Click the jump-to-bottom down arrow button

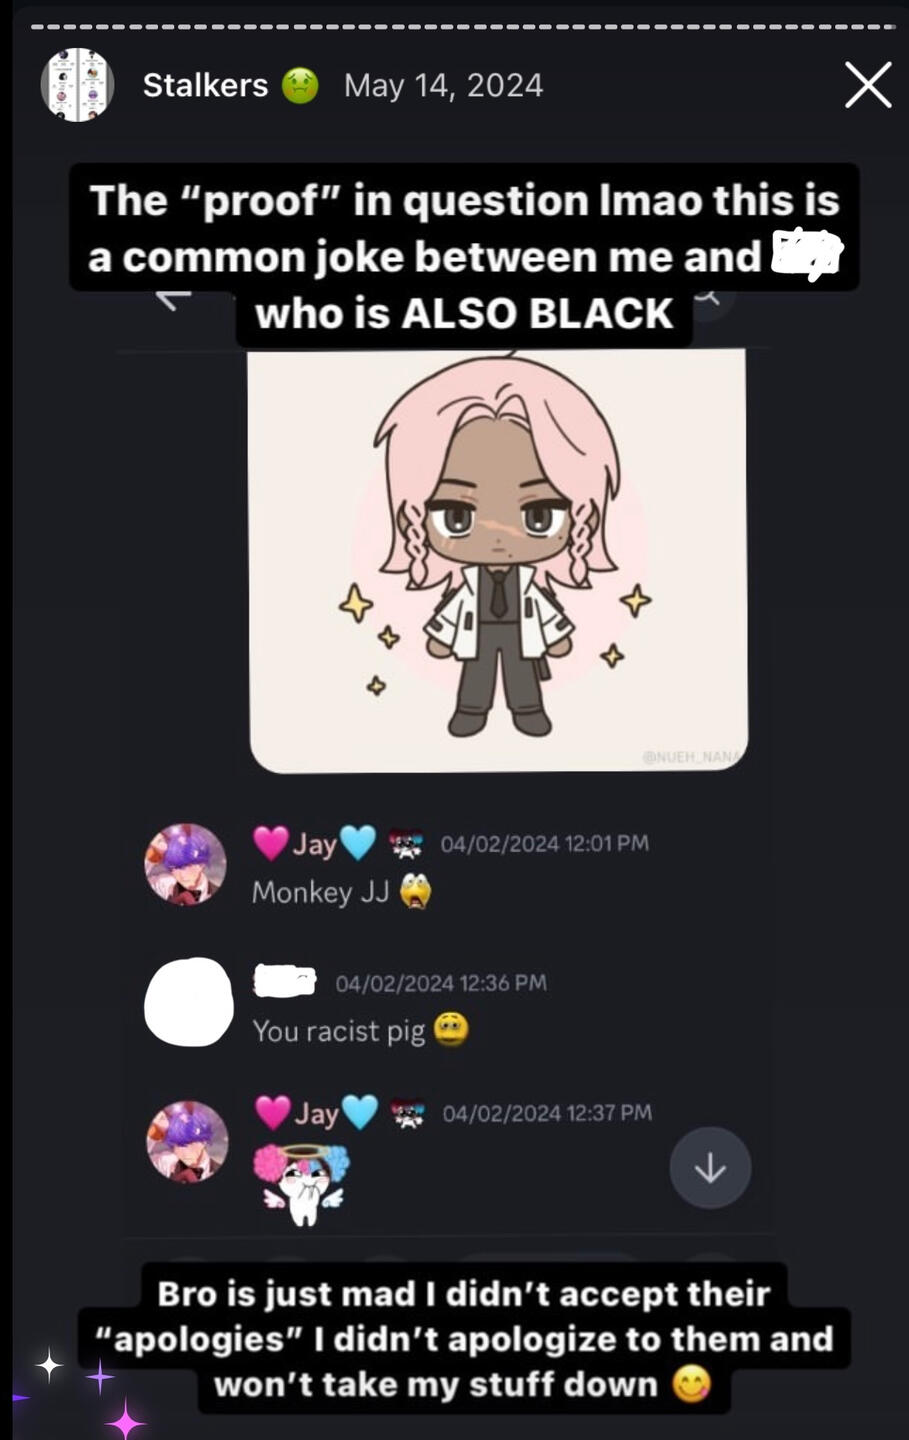(710, 1168)
